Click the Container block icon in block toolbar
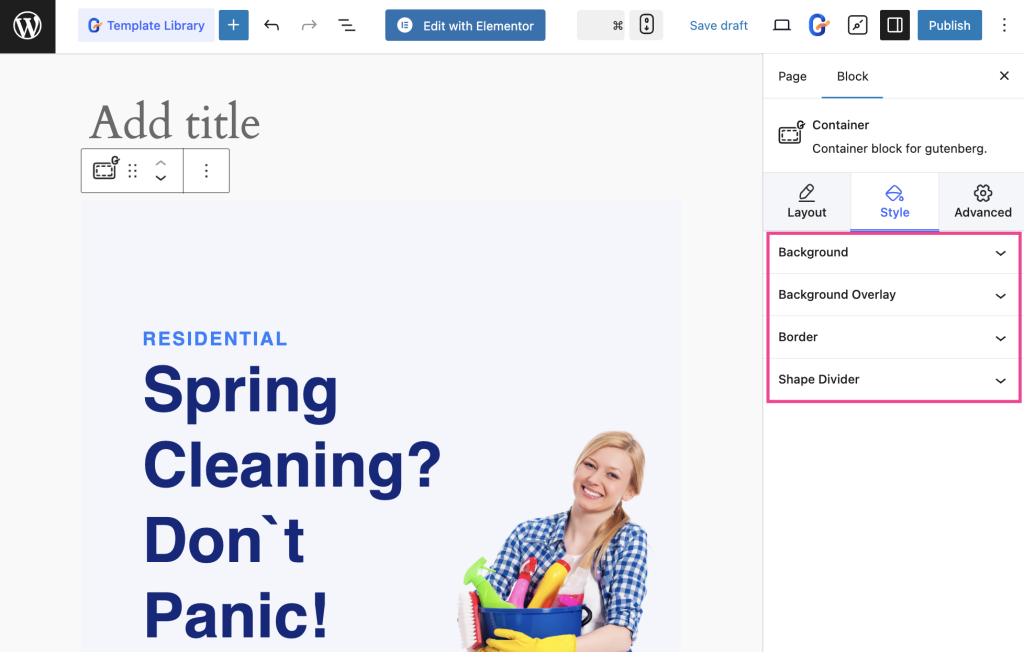Screen dimensions: 1024x652 (x=104, y=170)
